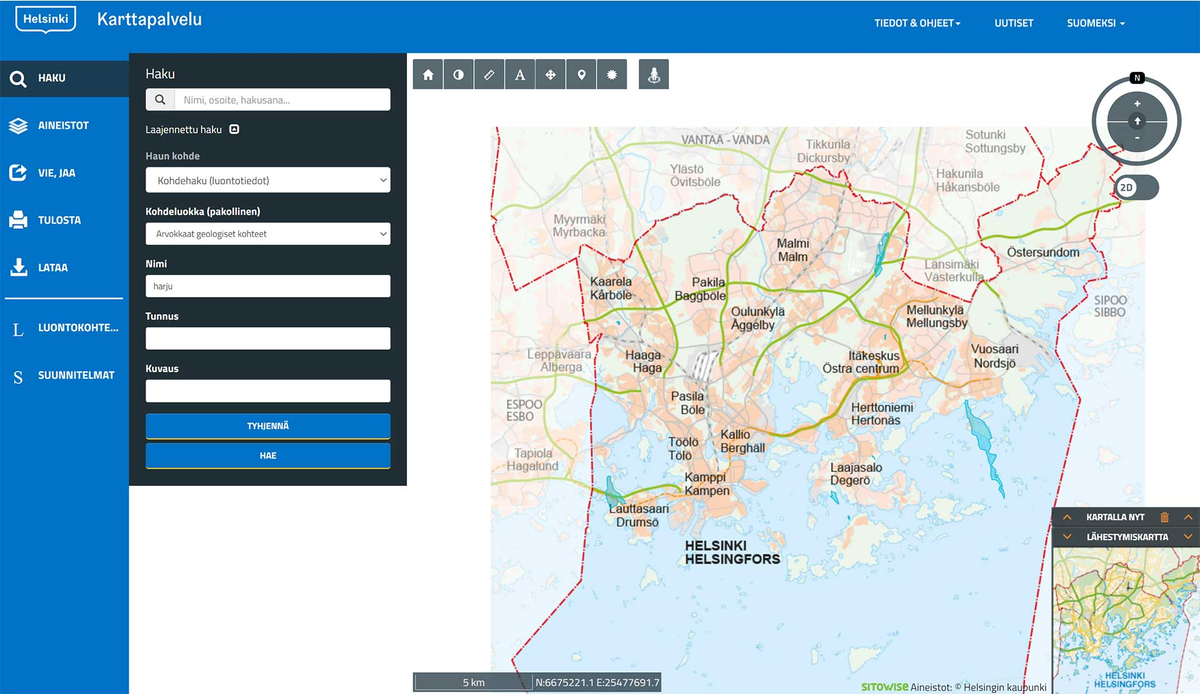Image resolution: width=1200 pixels, height=694 pixels.
Task: Click the contrast half-circle toolbar icon
Action: 458,75
